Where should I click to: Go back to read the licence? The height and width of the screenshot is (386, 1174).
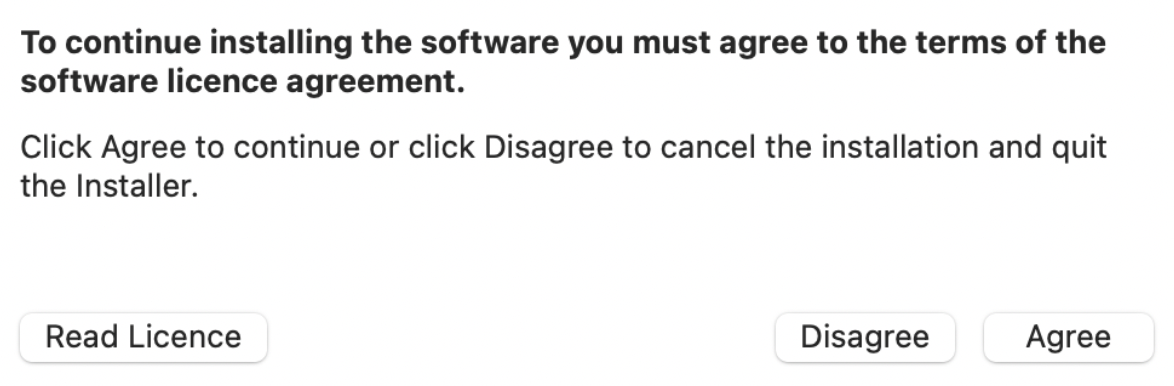[x=143, y=337]
